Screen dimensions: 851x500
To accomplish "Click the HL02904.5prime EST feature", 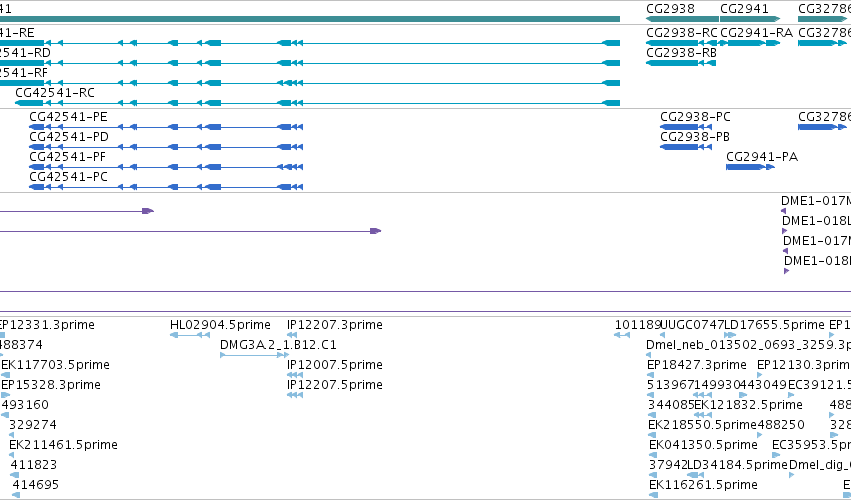I will 190,335.
